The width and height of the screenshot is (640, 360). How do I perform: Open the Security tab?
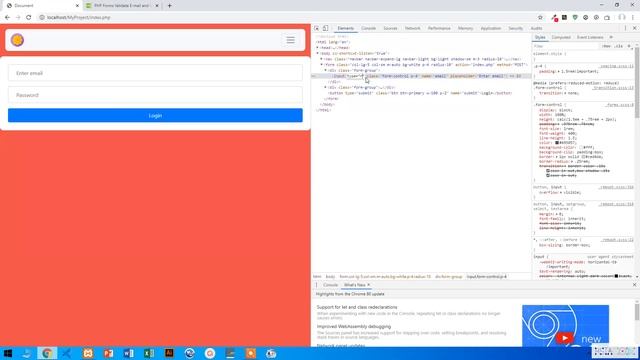tap(516, 28)
